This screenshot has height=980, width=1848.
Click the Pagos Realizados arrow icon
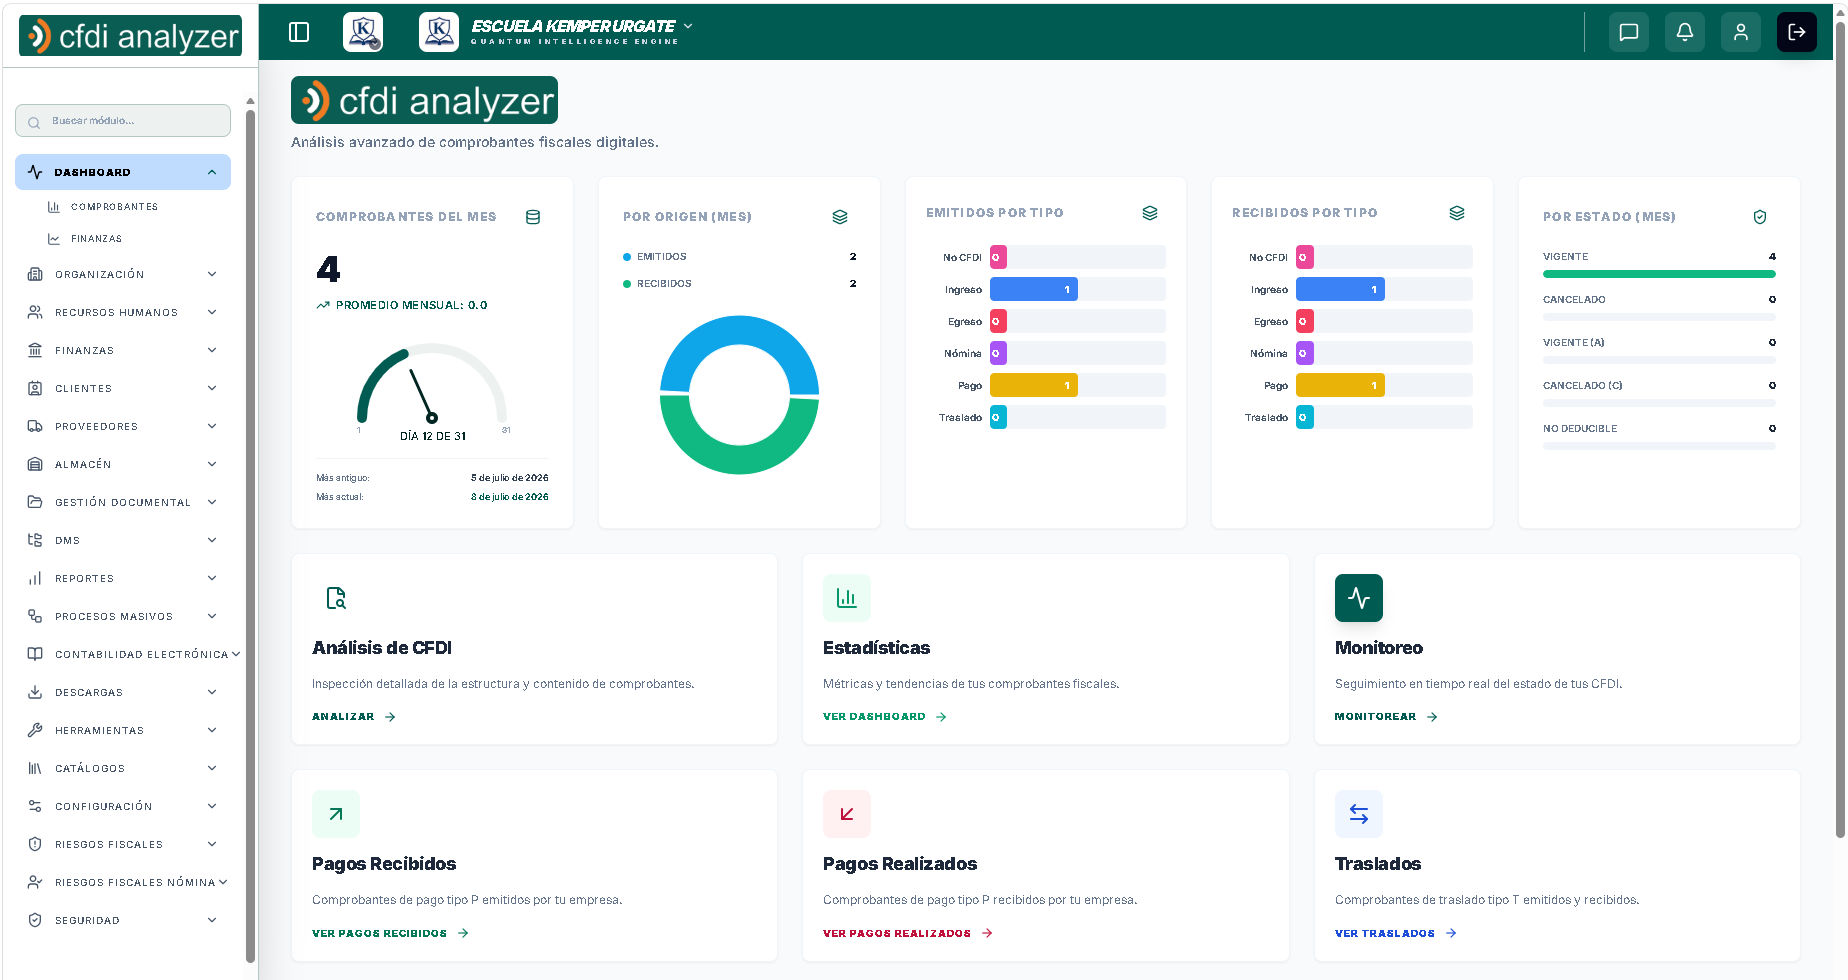847,814
